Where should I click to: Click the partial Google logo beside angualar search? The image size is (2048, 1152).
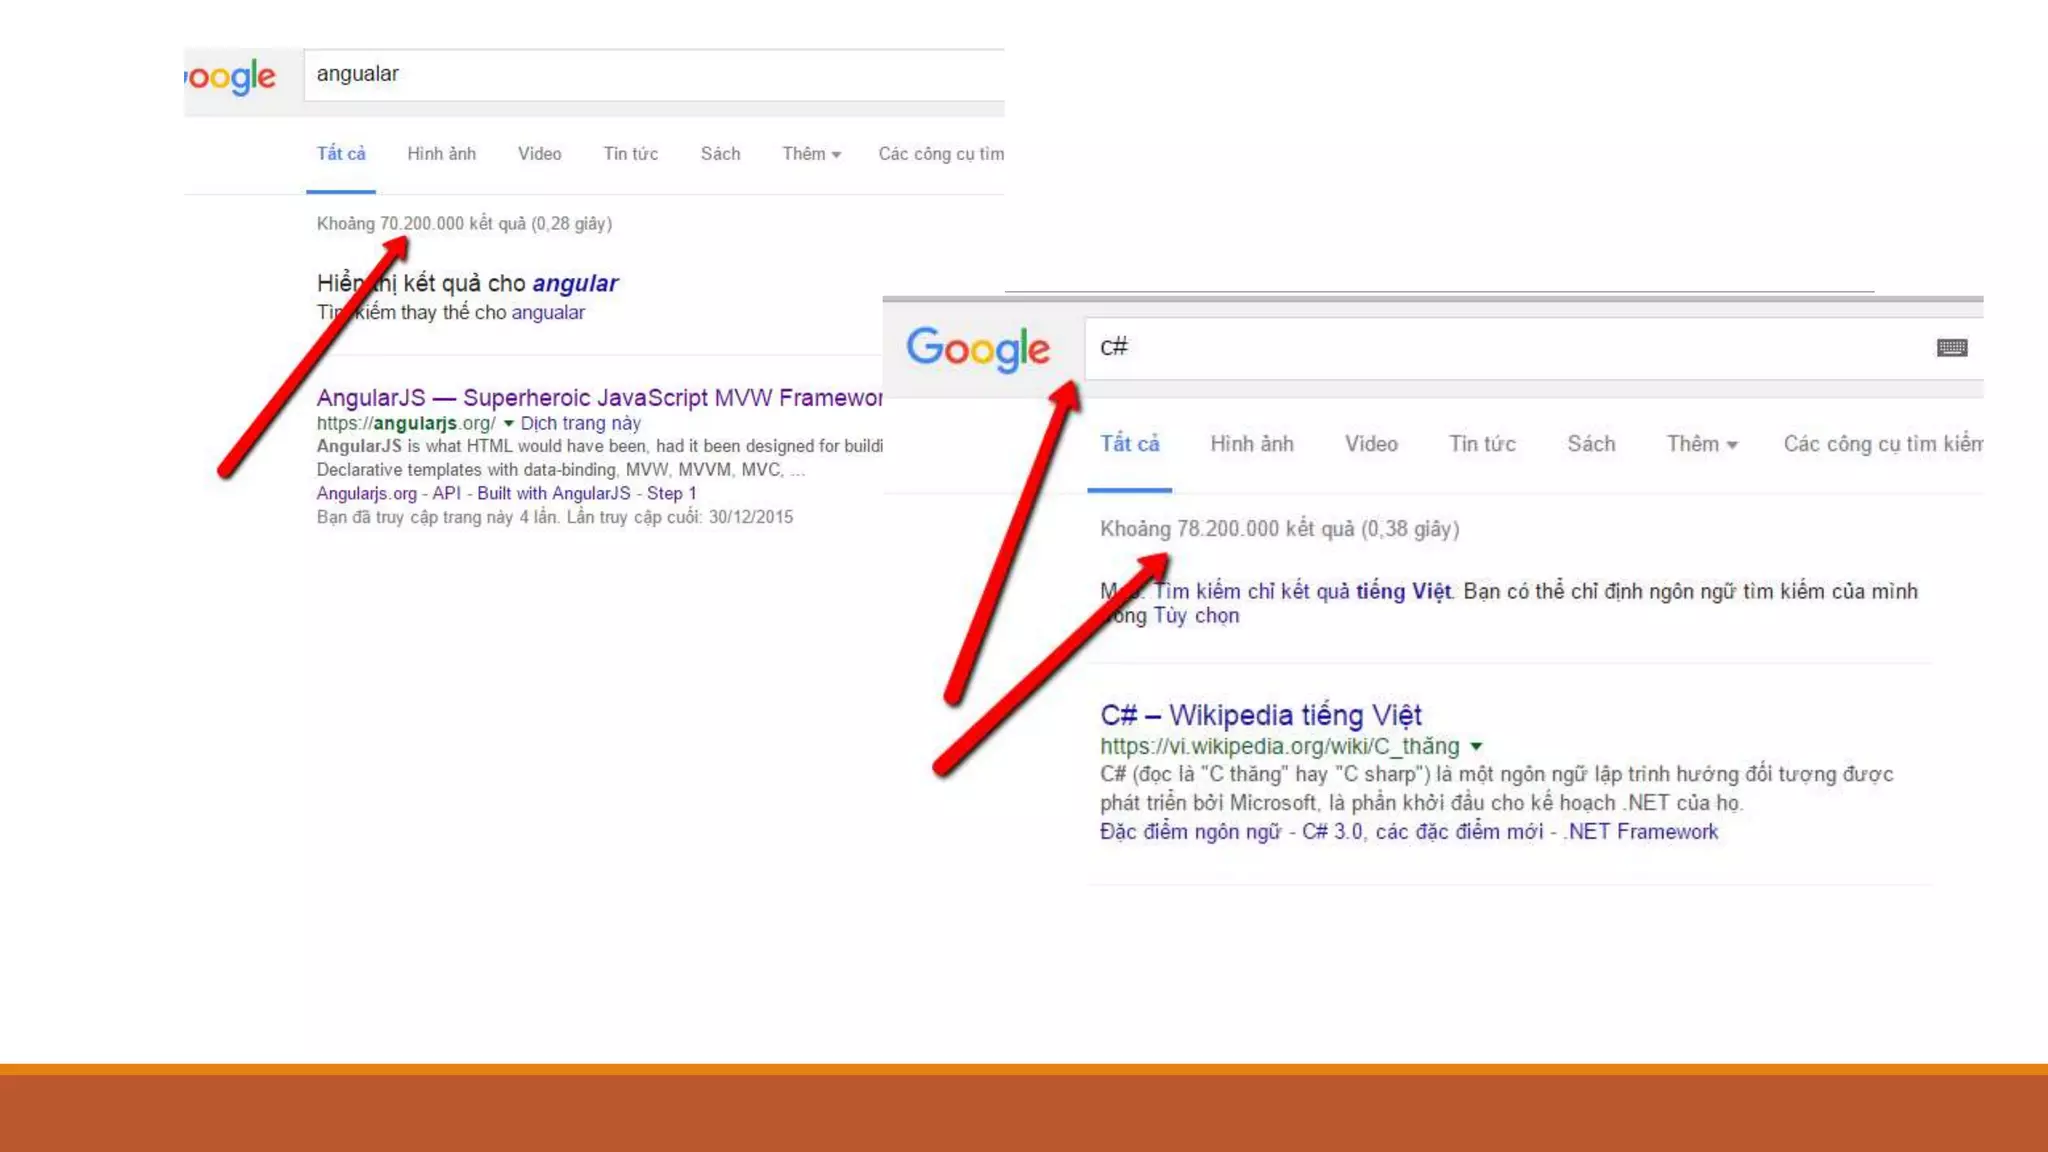coord(232,77)
